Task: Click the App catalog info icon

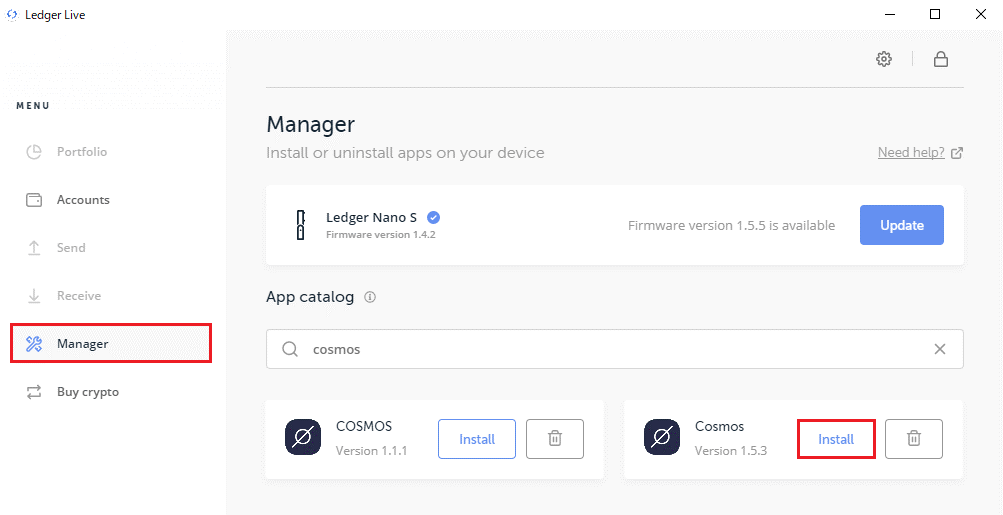Action: click(x=370, y=297)
